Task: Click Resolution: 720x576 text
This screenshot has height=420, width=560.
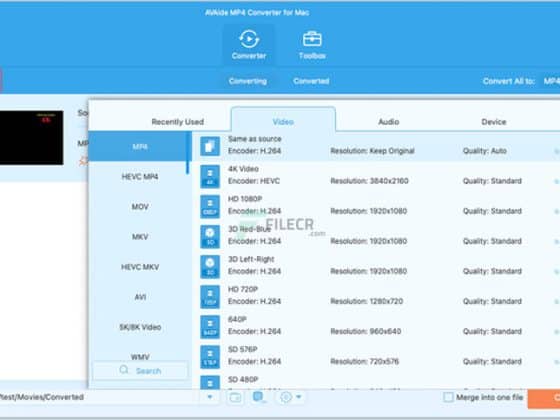Action: coord(365,361)
